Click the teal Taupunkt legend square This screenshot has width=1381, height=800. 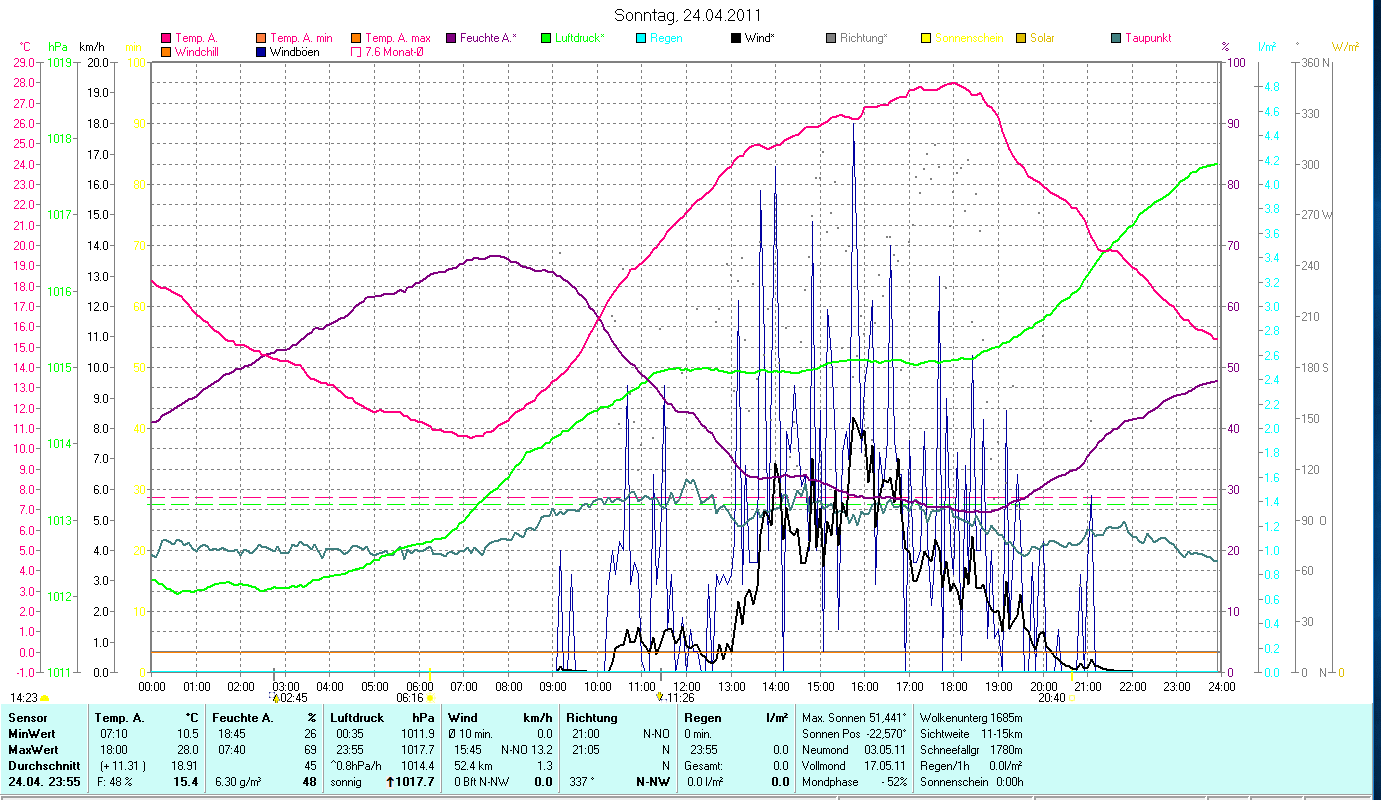(1115, 38)
